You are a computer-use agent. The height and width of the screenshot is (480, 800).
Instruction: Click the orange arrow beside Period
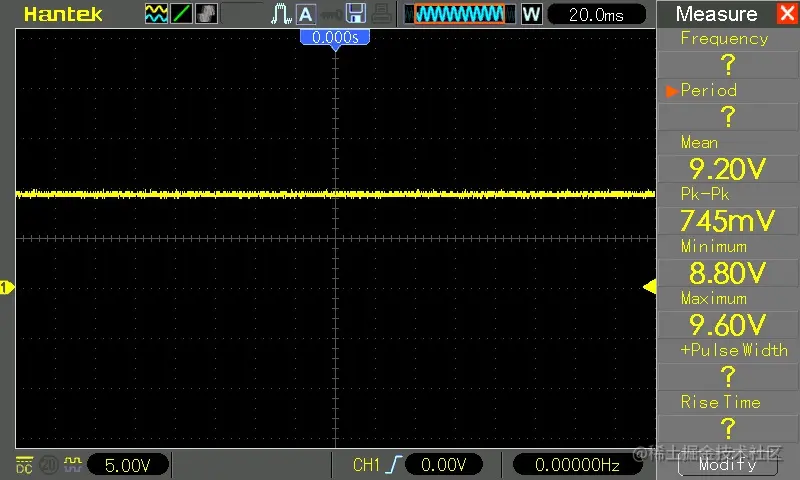(671, 91)
